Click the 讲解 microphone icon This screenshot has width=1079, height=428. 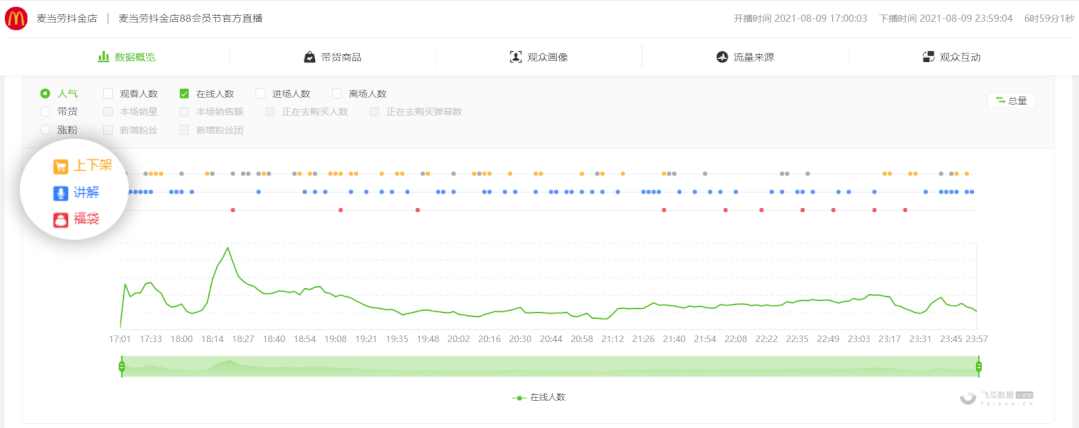click(x=61, y=193)
